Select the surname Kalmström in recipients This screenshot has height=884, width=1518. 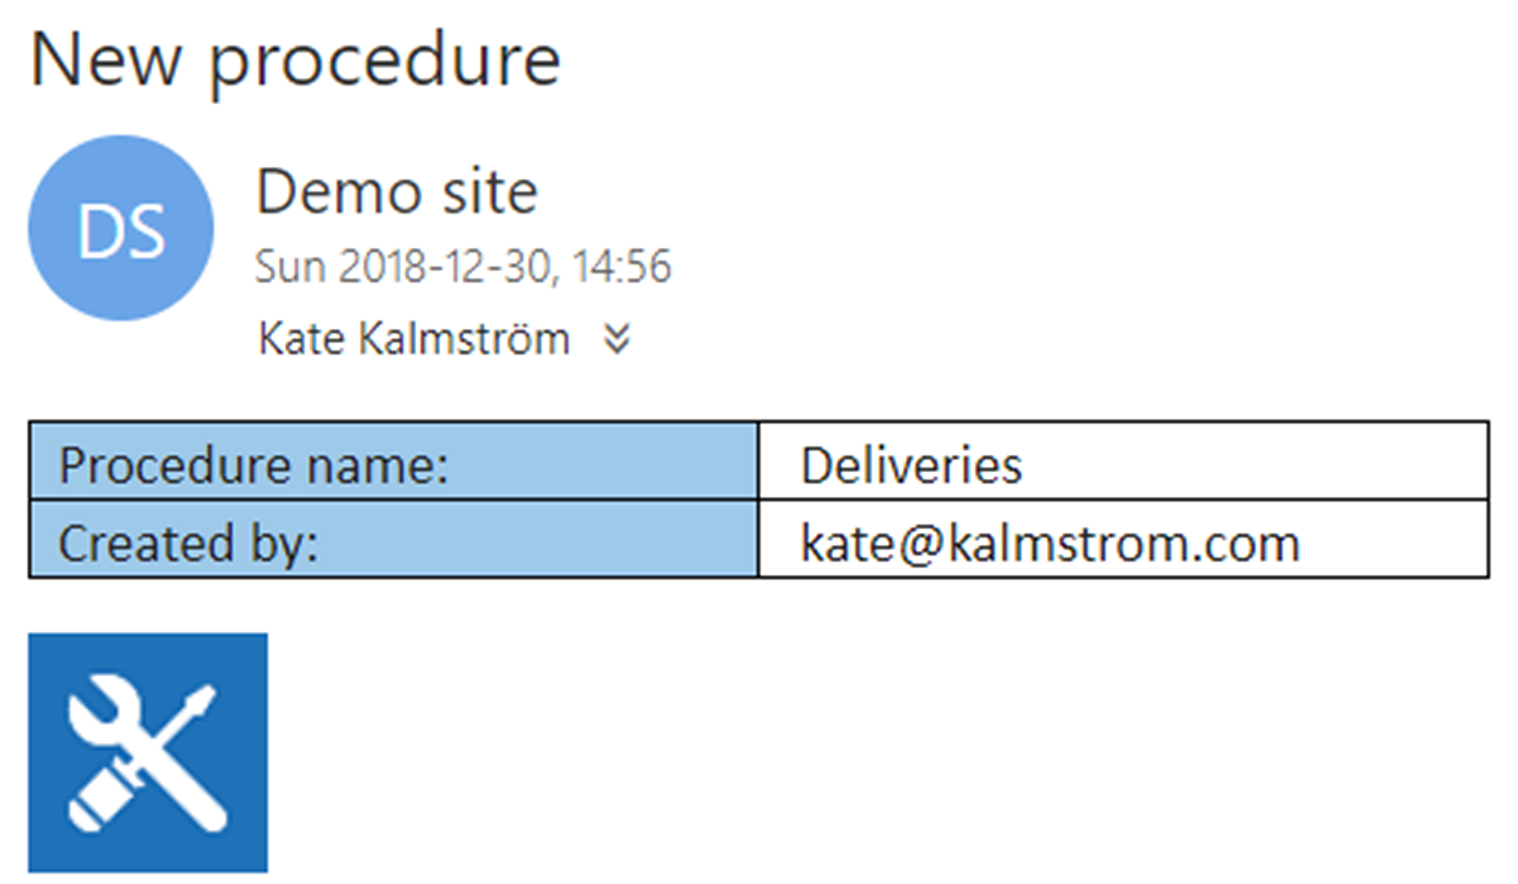tap(464, 338)
